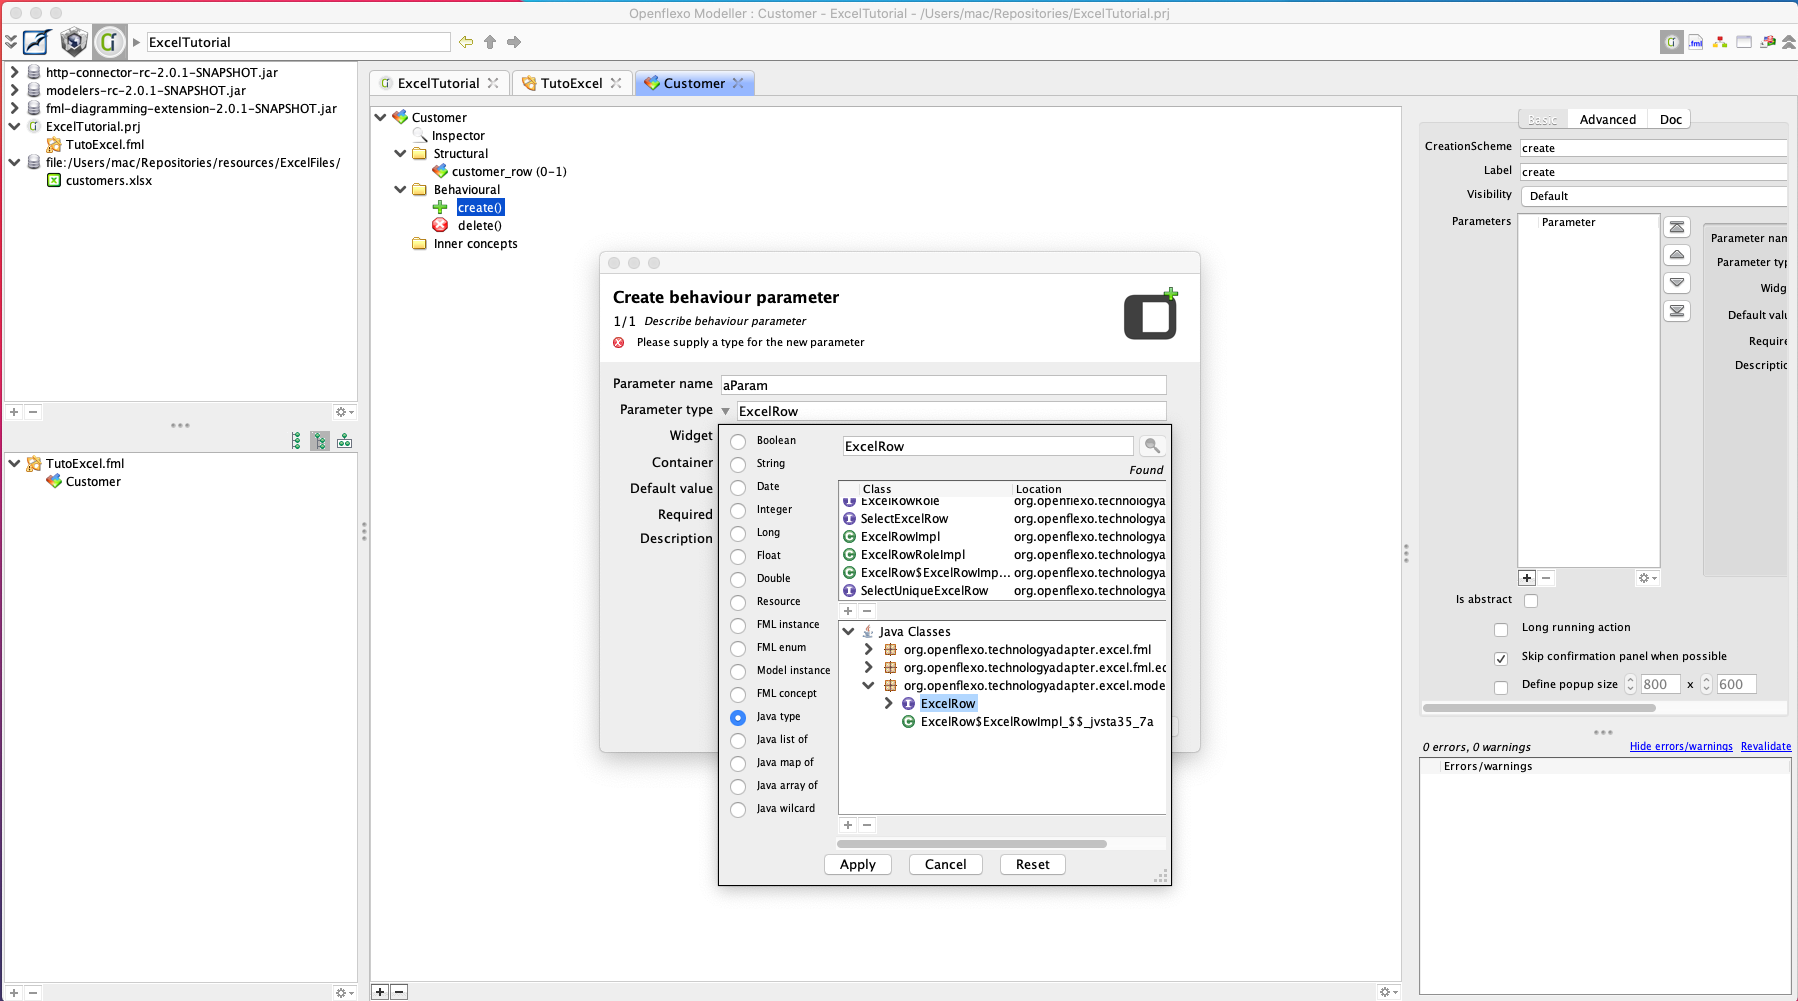Select the Boolean type radio button
This screenshot has width=1798, height=1001.
[x=738, y=441]
